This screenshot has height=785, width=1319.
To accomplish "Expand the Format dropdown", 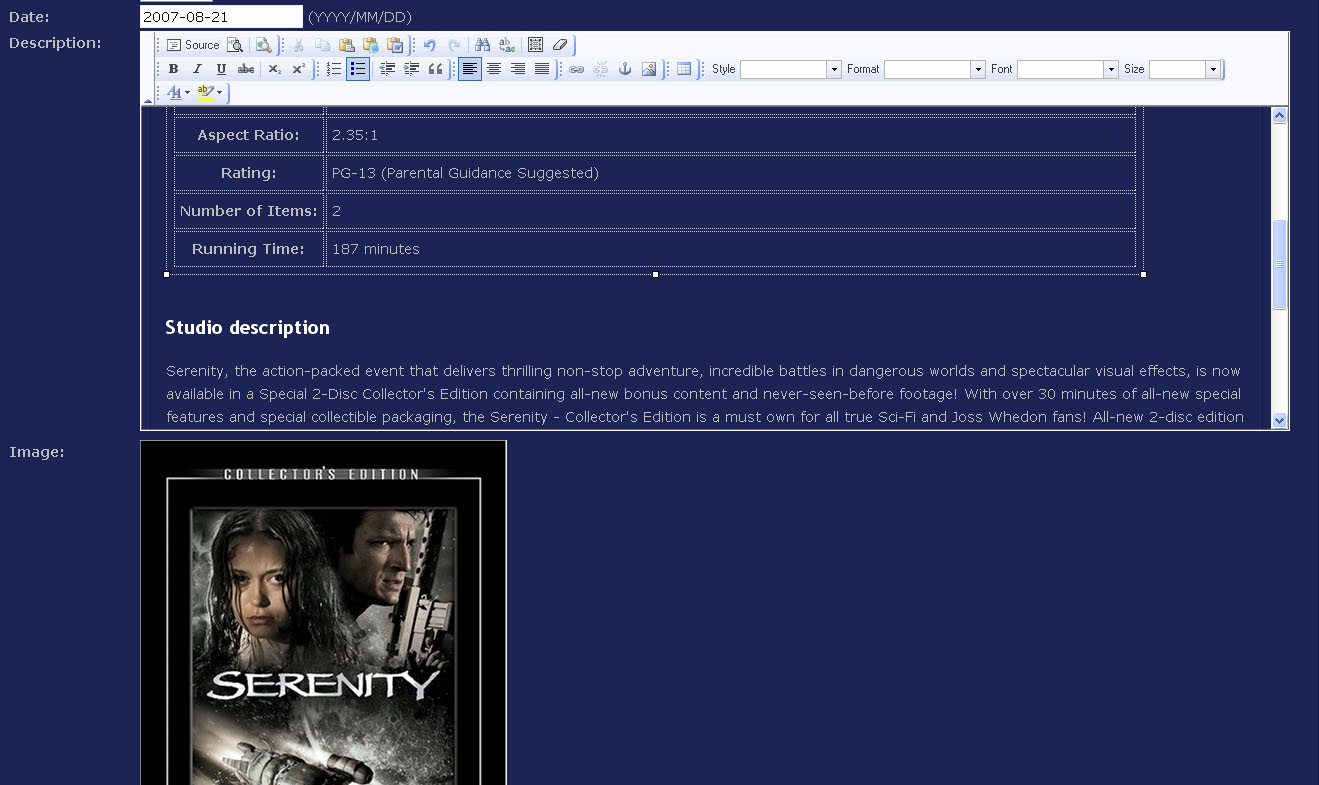I will [x=977, y=69].
